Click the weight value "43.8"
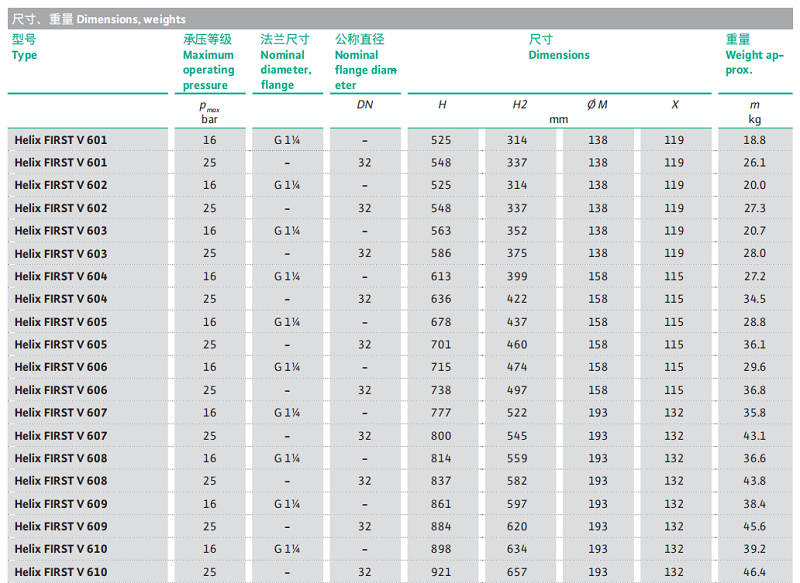The height and width of the screenshot is (583, 800). click(x=755, y=481)
